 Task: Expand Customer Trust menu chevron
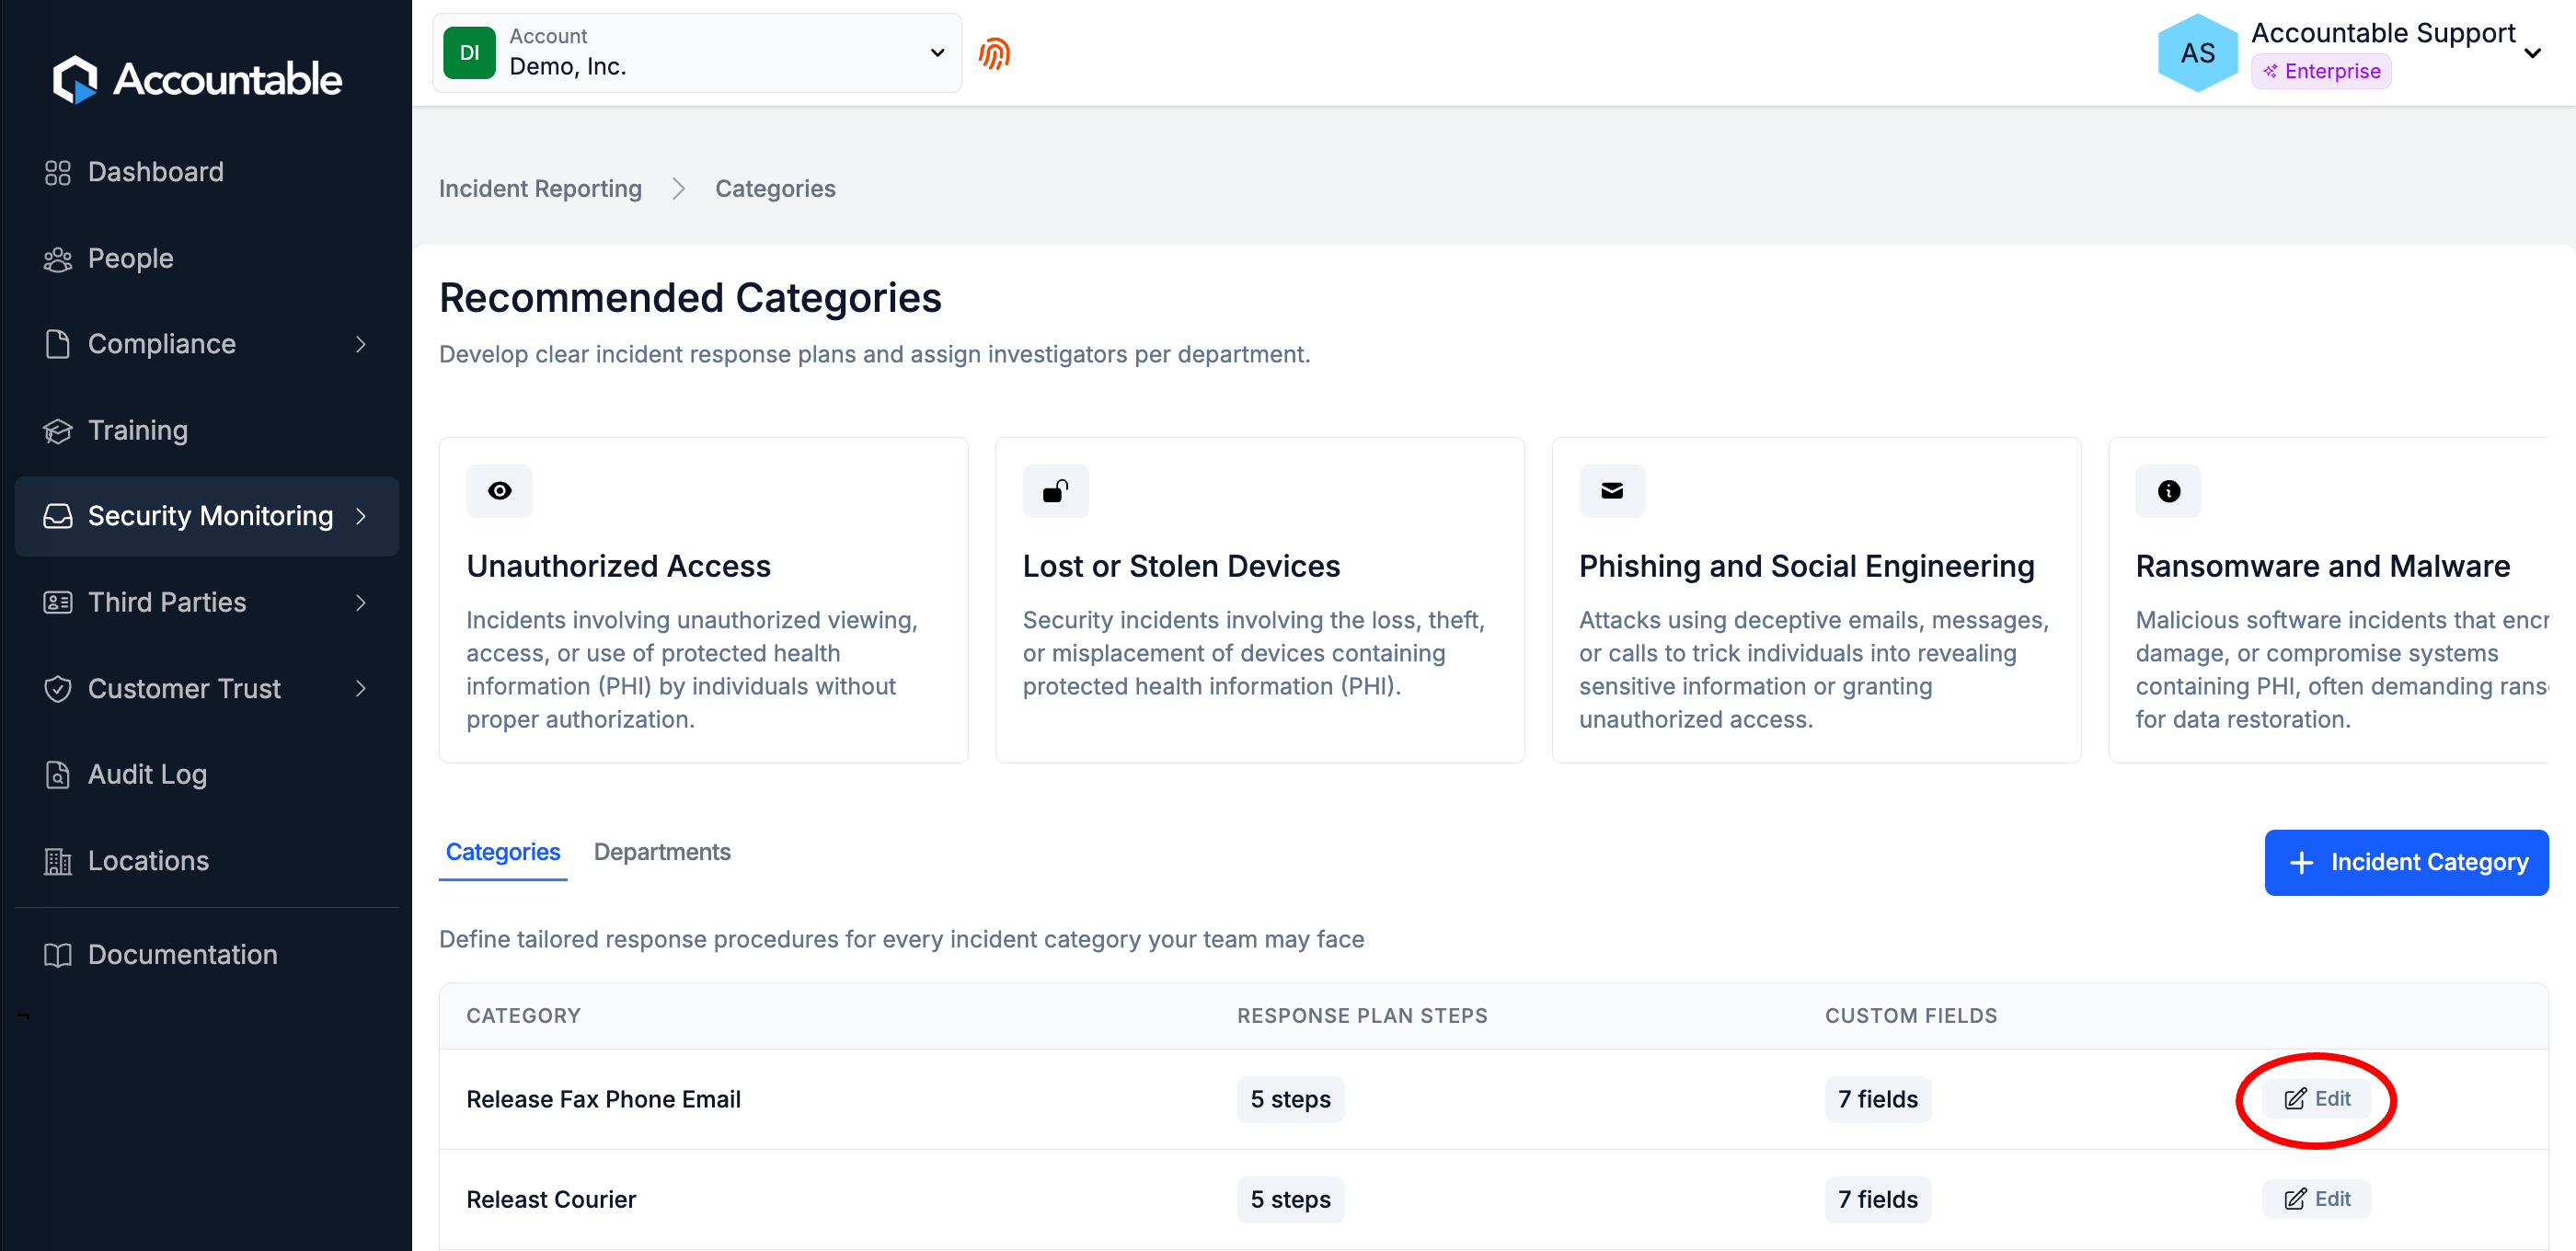point(360,688)
